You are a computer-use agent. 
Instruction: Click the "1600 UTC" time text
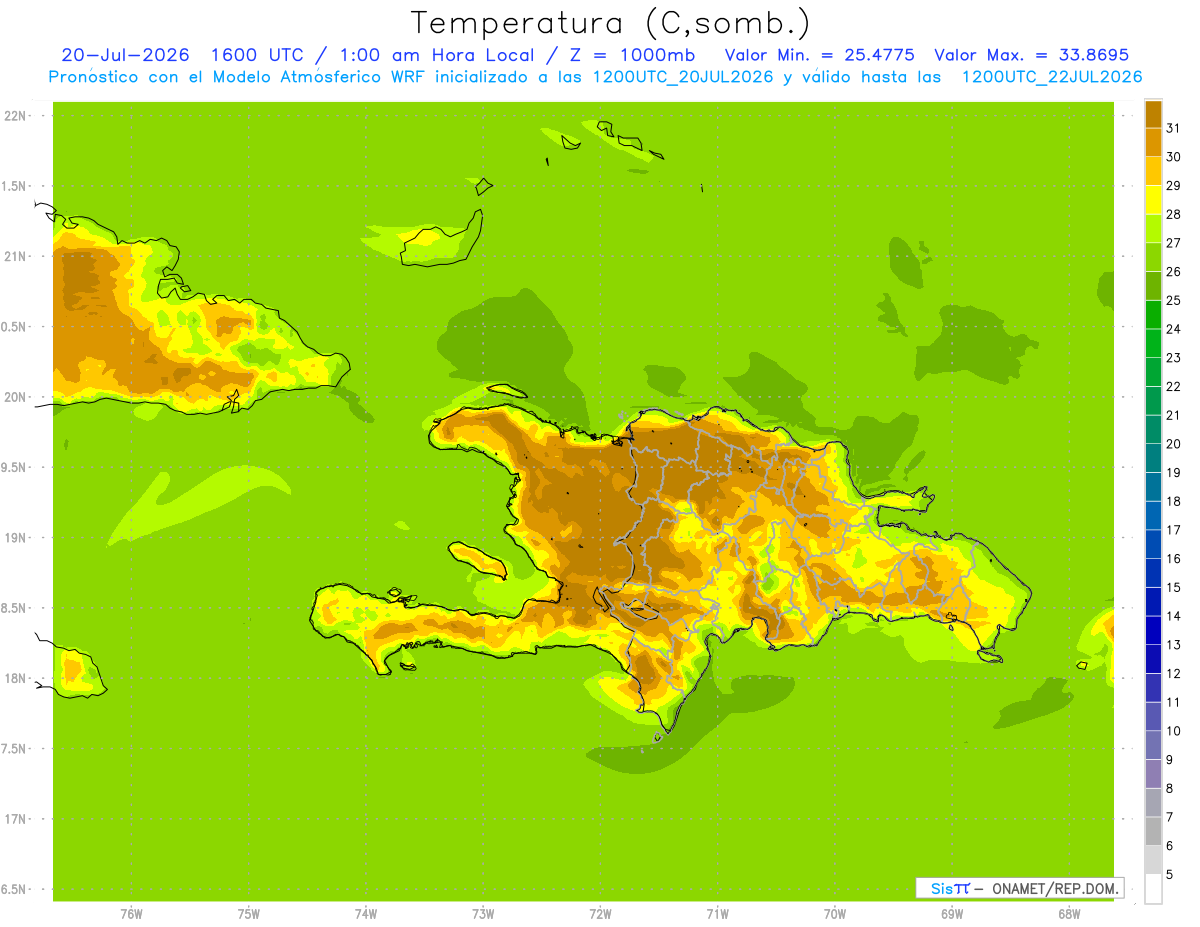(258, 55)
